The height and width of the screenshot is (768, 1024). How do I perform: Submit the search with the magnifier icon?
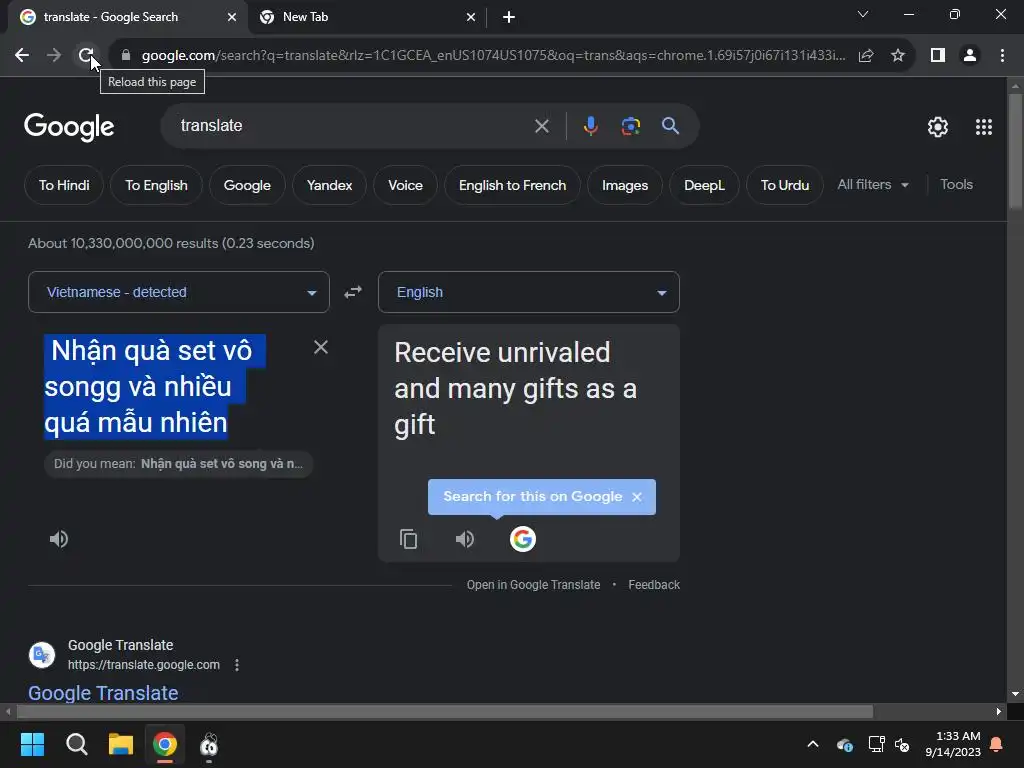[670, 126]
